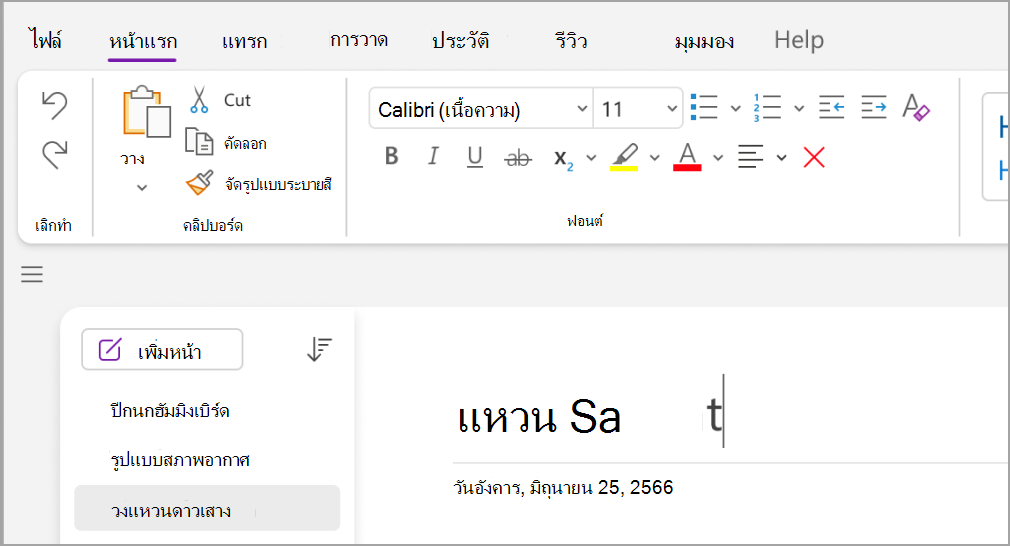Screen dimensions: 1010x546
Task: Select the วงแหวนดาวเสาร์ page
Action: [x=207, y=508]
